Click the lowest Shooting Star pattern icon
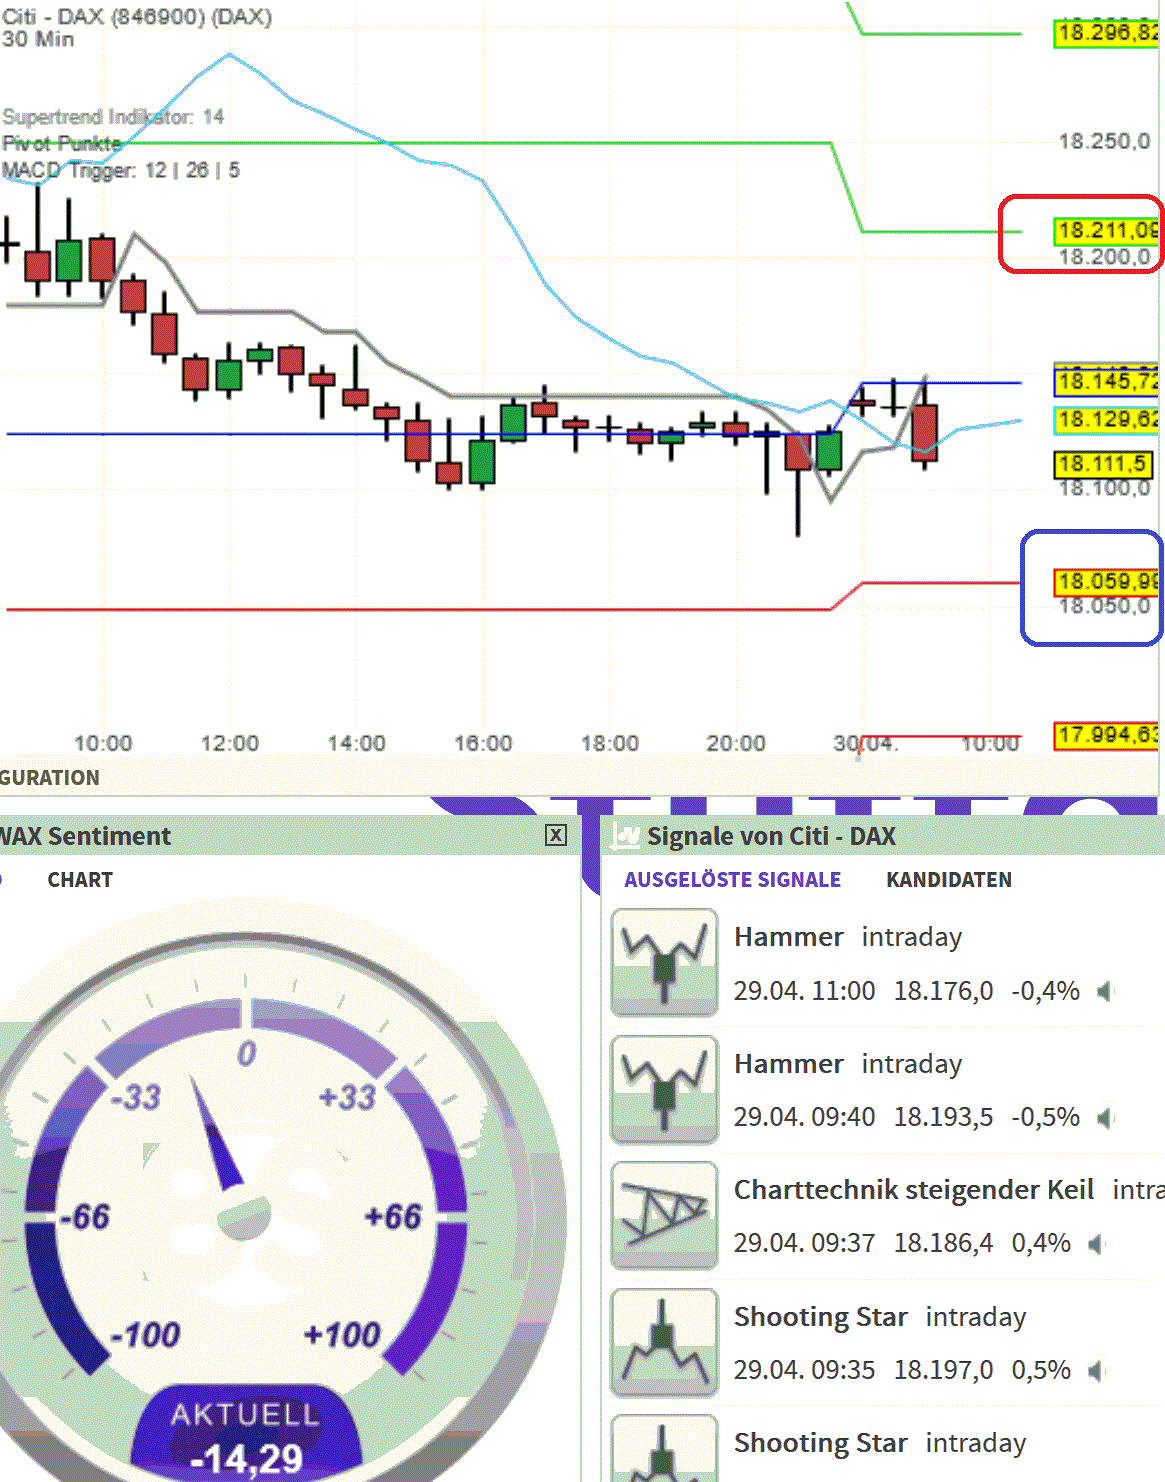This screenshot has height=1482, width=1165. click(x=663, y=1454)
